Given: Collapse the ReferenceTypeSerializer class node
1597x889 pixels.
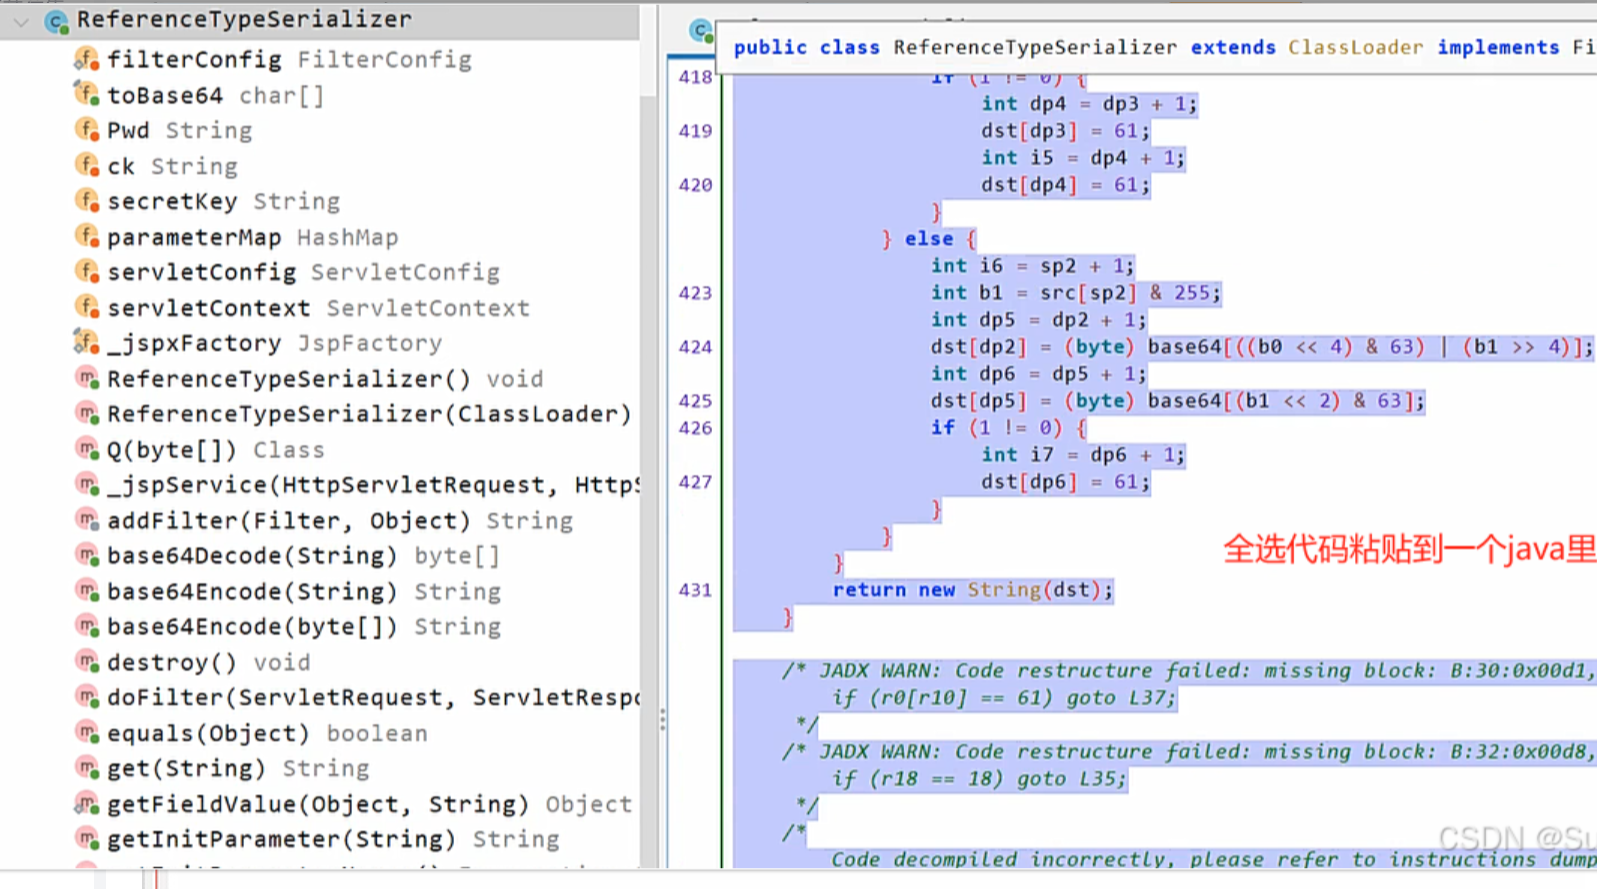Looking at the screenshot, I should click(x=21, y=20).
